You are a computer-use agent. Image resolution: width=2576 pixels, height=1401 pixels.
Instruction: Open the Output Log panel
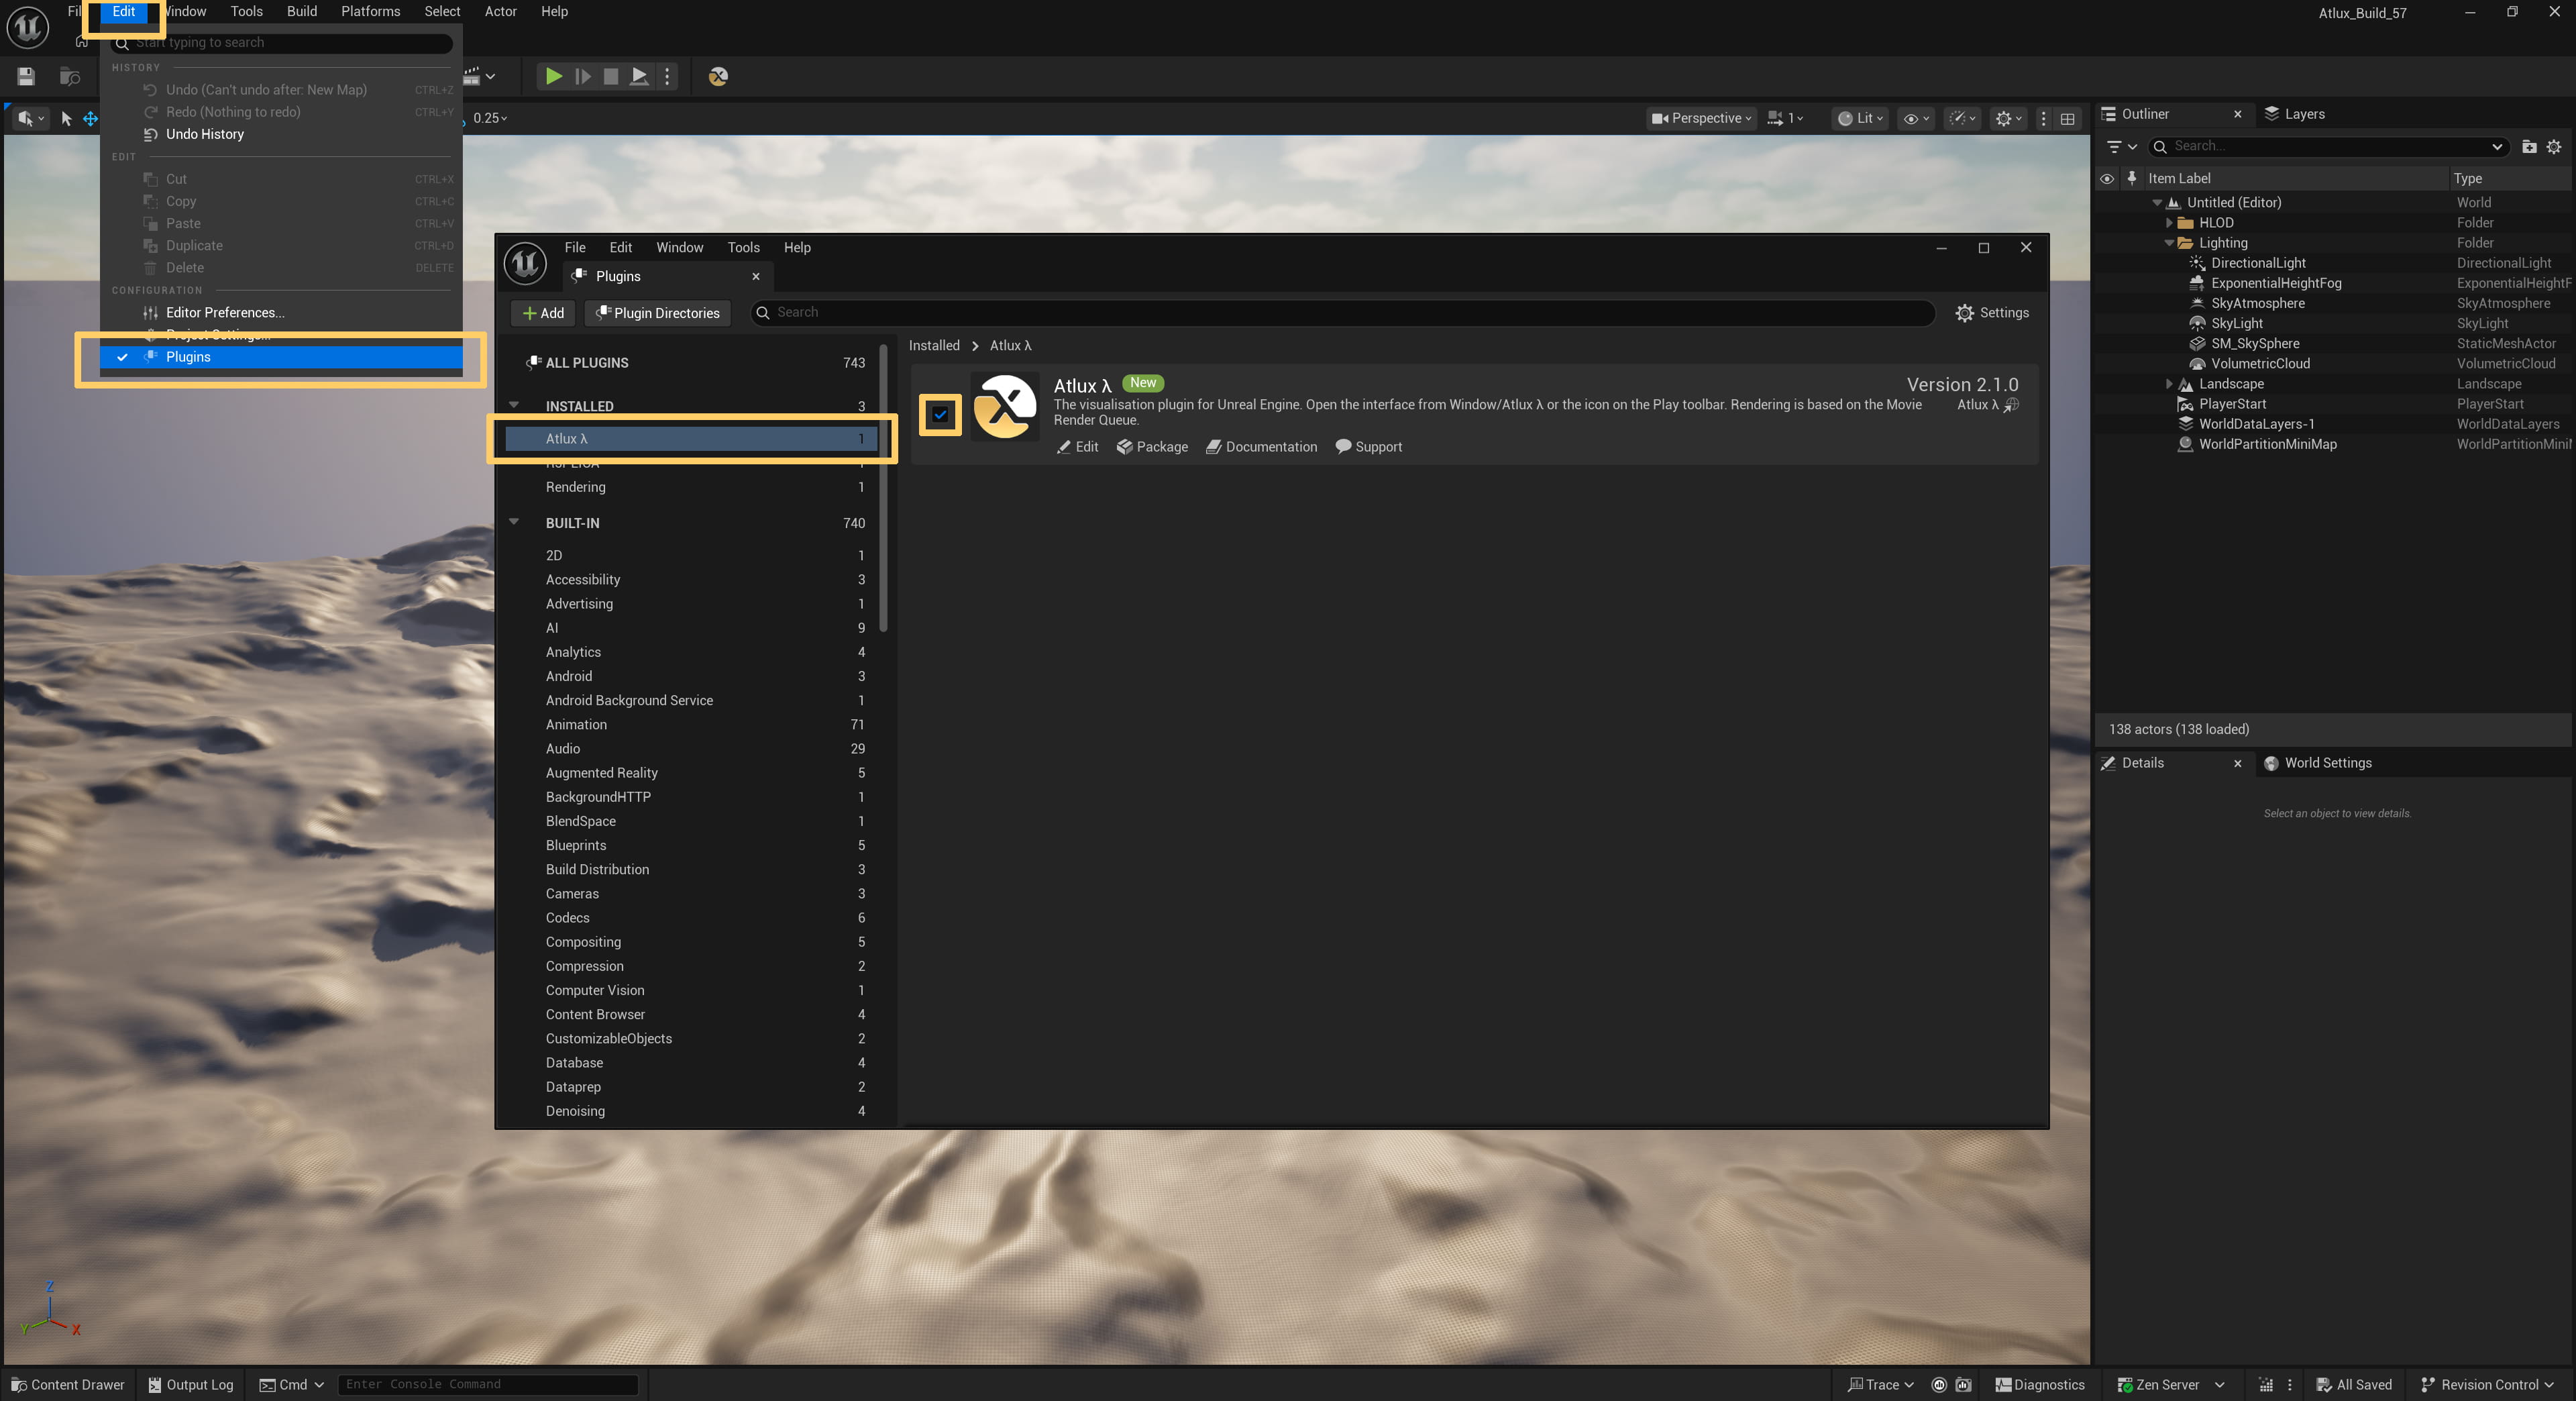pos(191,1384)
